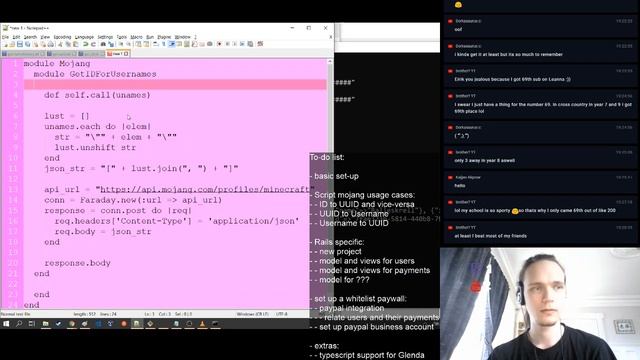Click the editor's vertical scrollbar
The width and height of the screenshot is (640, 360).
coord(330,184)
